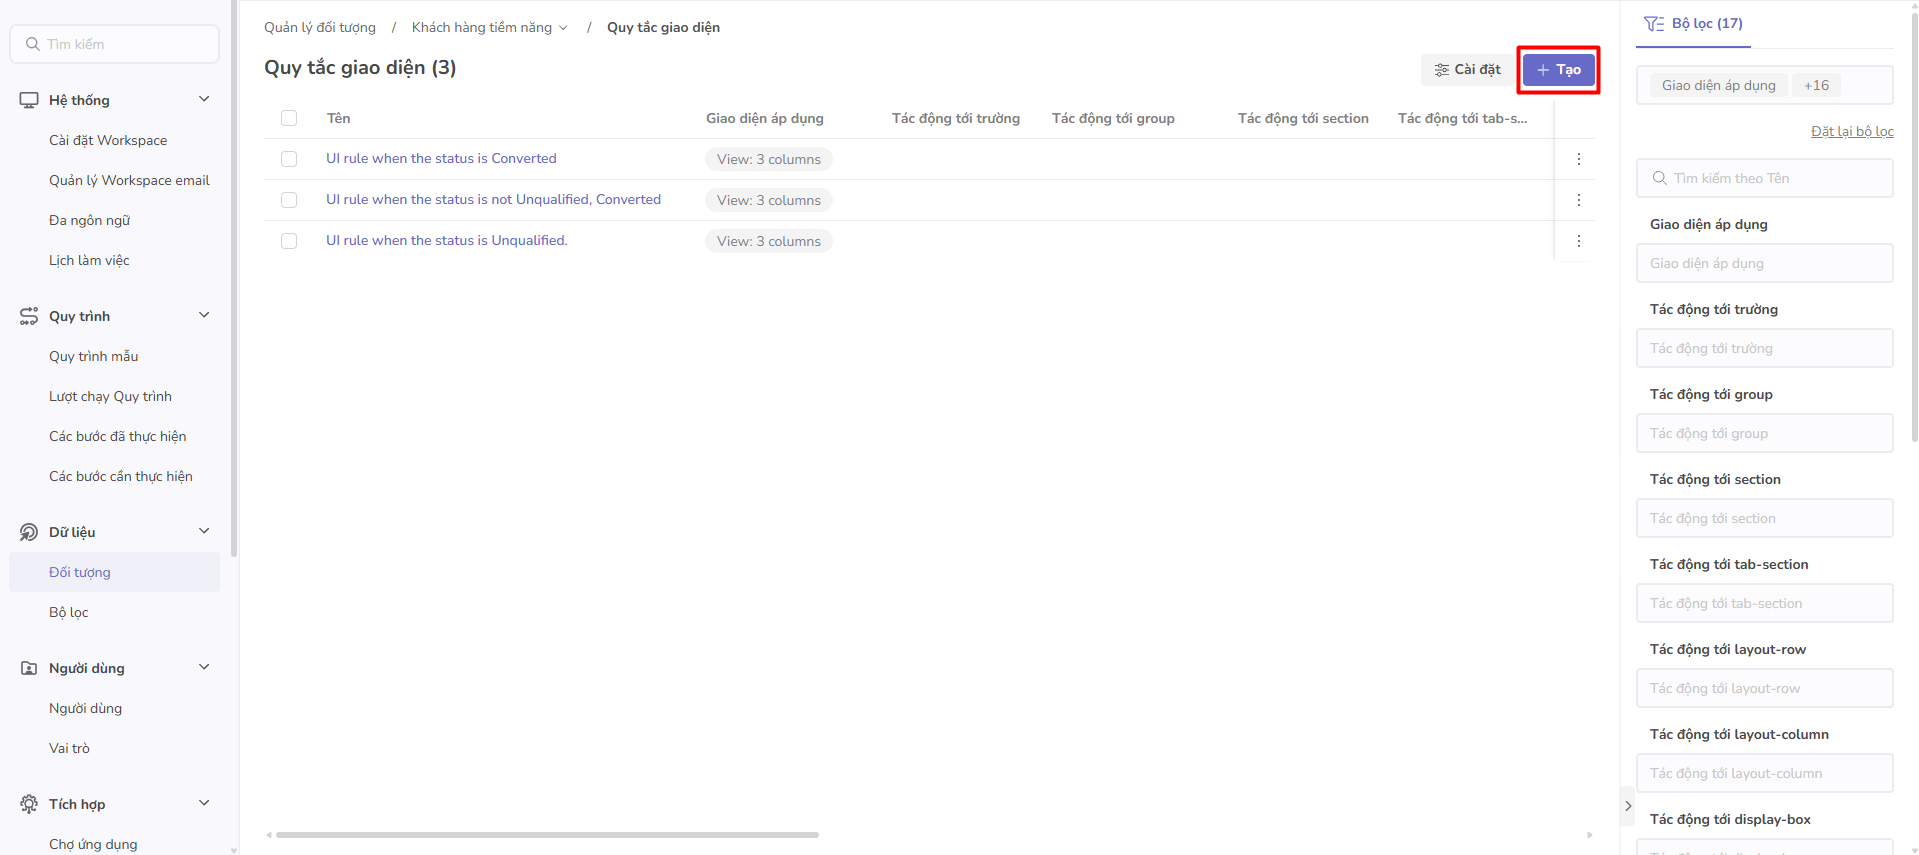Click the Đặt lại bộ lọc link
Screen dimensions: 1919x855
point(1851,131)
